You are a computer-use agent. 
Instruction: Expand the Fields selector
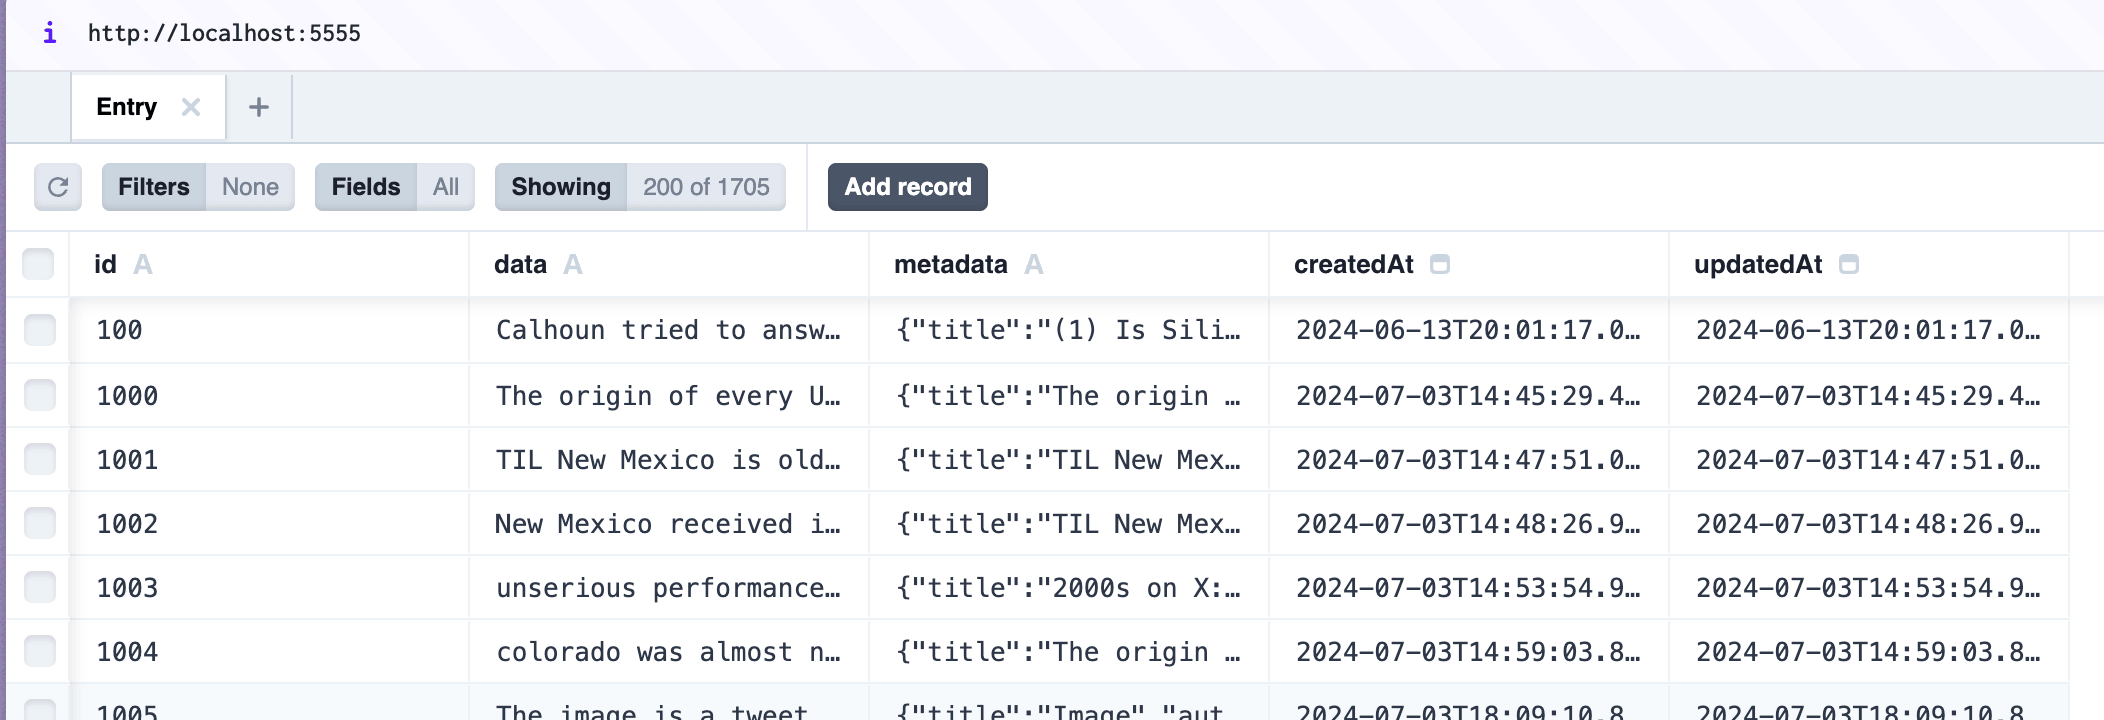click(394, 187)
